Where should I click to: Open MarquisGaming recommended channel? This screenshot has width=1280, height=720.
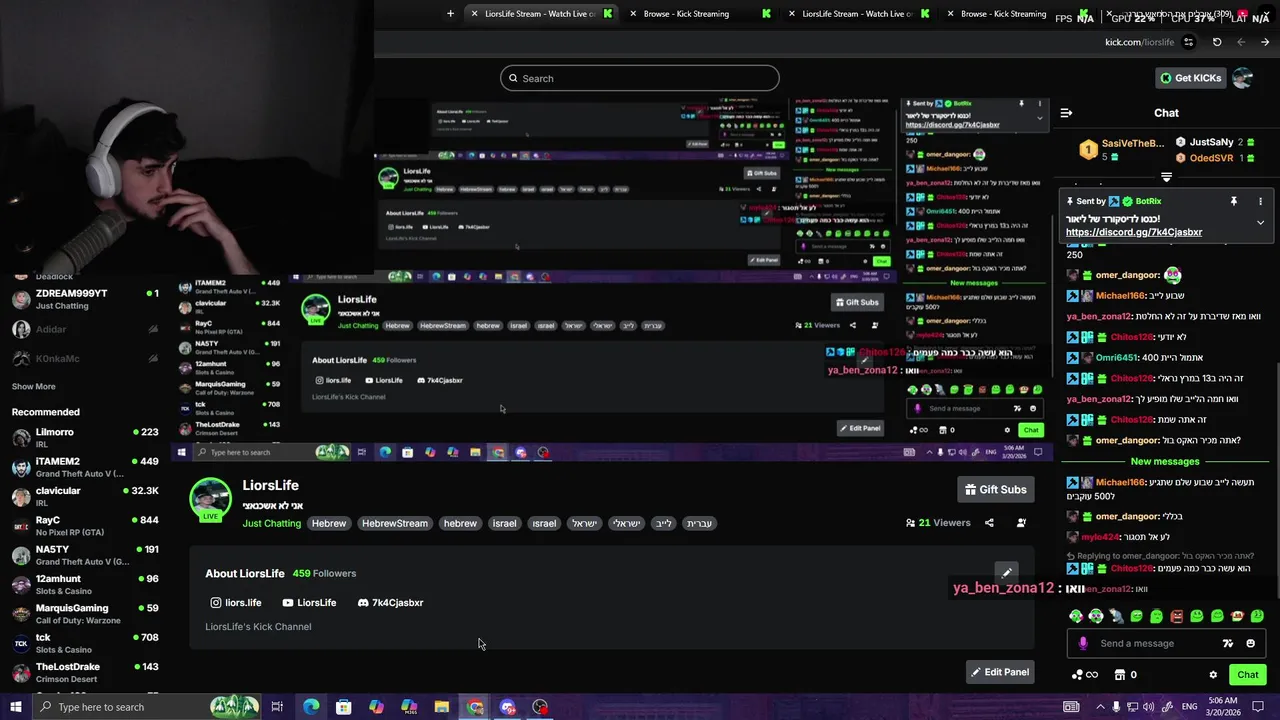click(85, 613)
